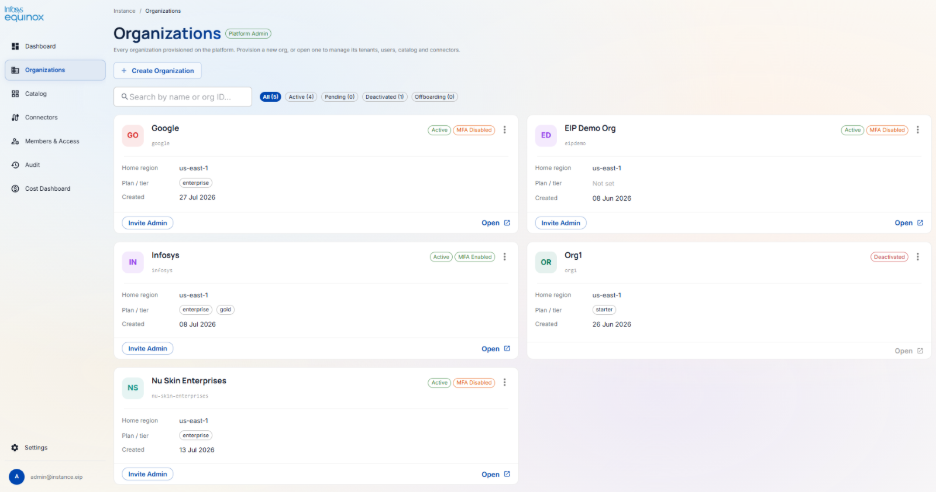This screenshot has width=936, height=492.
Task: Click the admin@instance.eip account label
Action: coord(56,477)
